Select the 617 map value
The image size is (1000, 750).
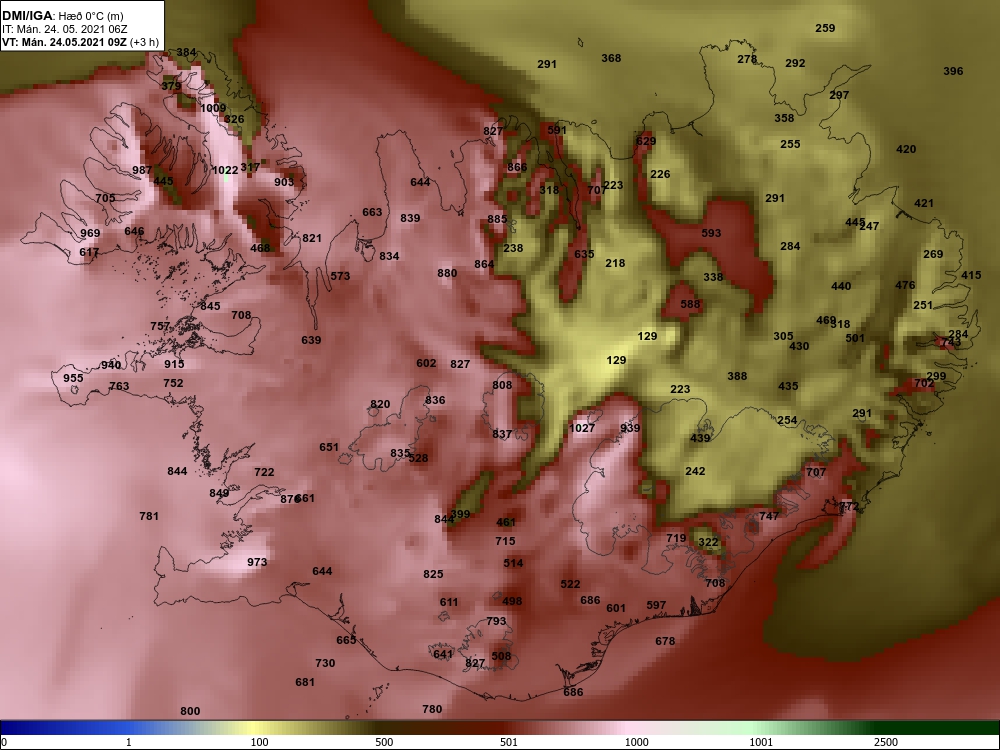pos(89,252)
